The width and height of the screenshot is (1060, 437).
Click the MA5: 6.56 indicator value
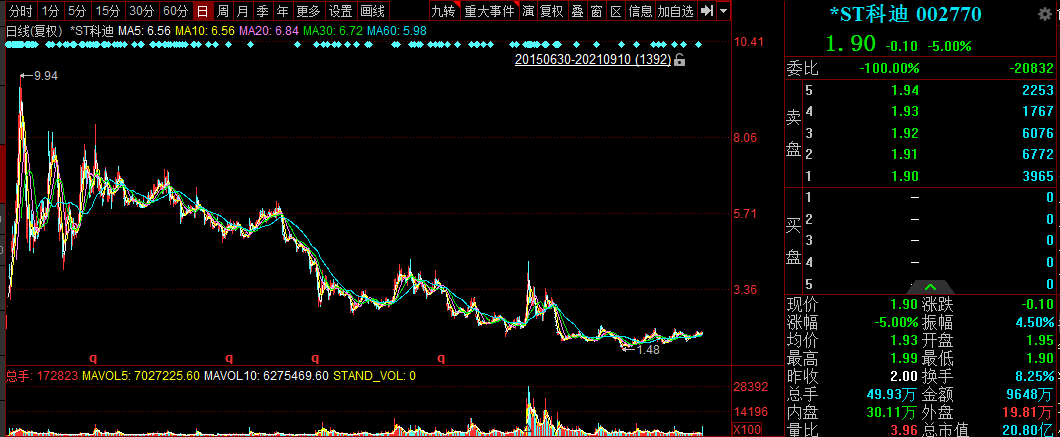(144, 30)
